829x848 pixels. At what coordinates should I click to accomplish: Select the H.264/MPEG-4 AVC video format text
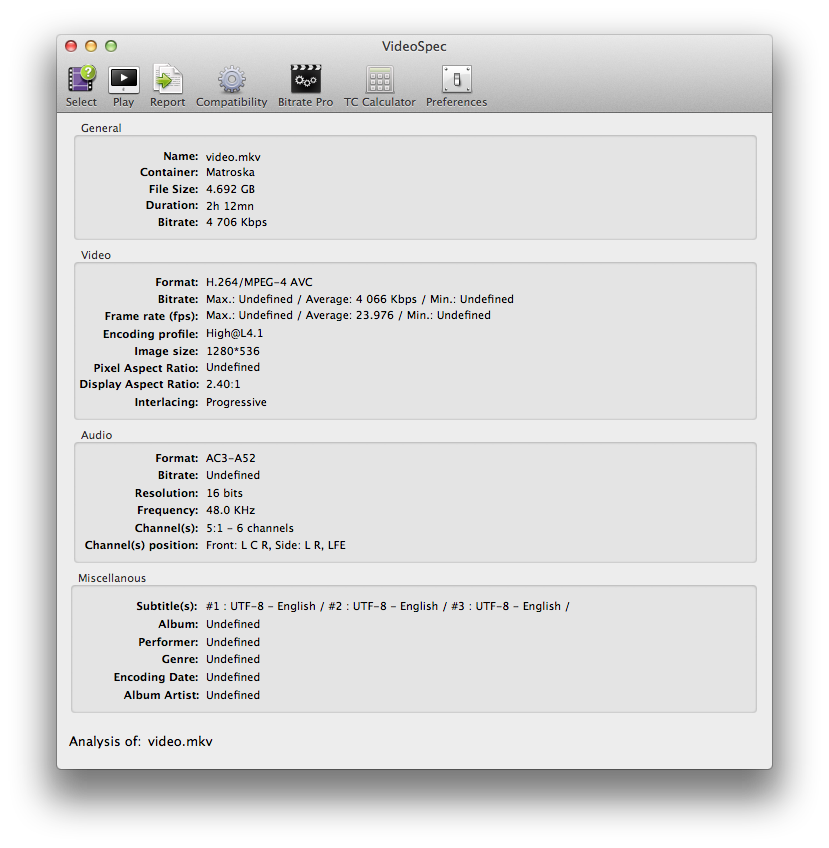click(x=259, y=282)
